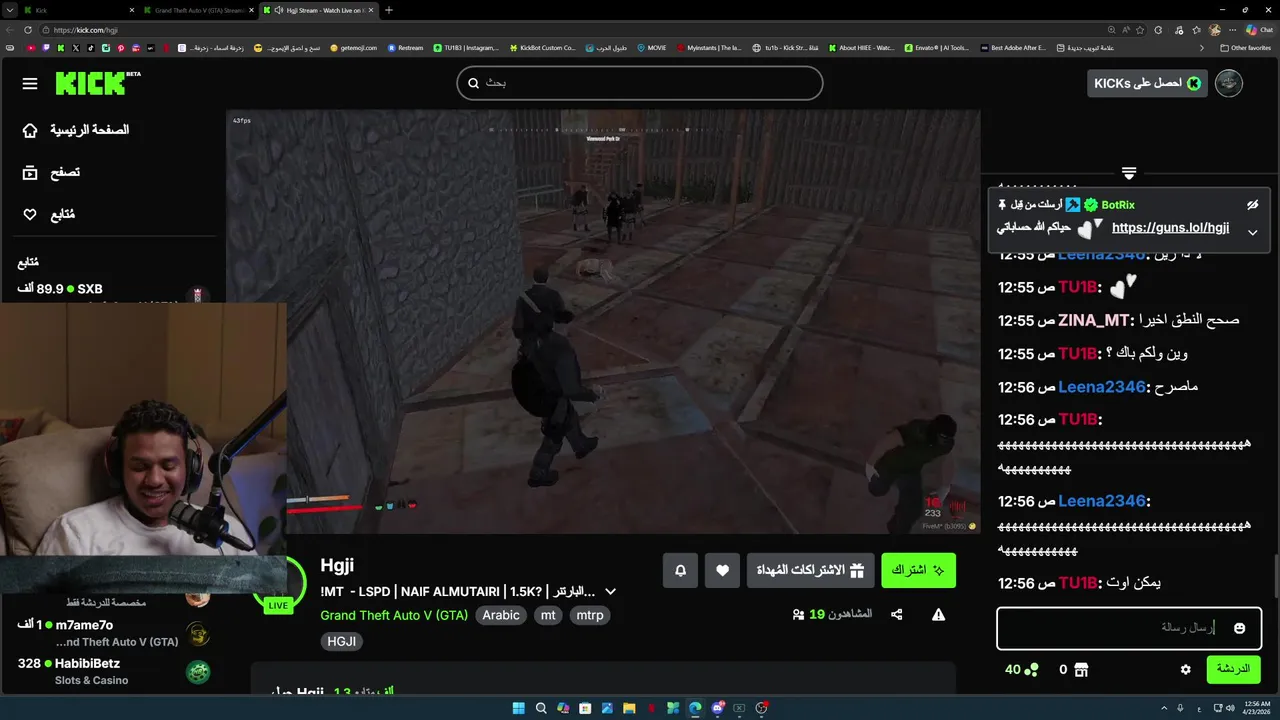This screenshot has width=1280, height=720.
Task: Click the browser refresh icon
Action: 27,30
